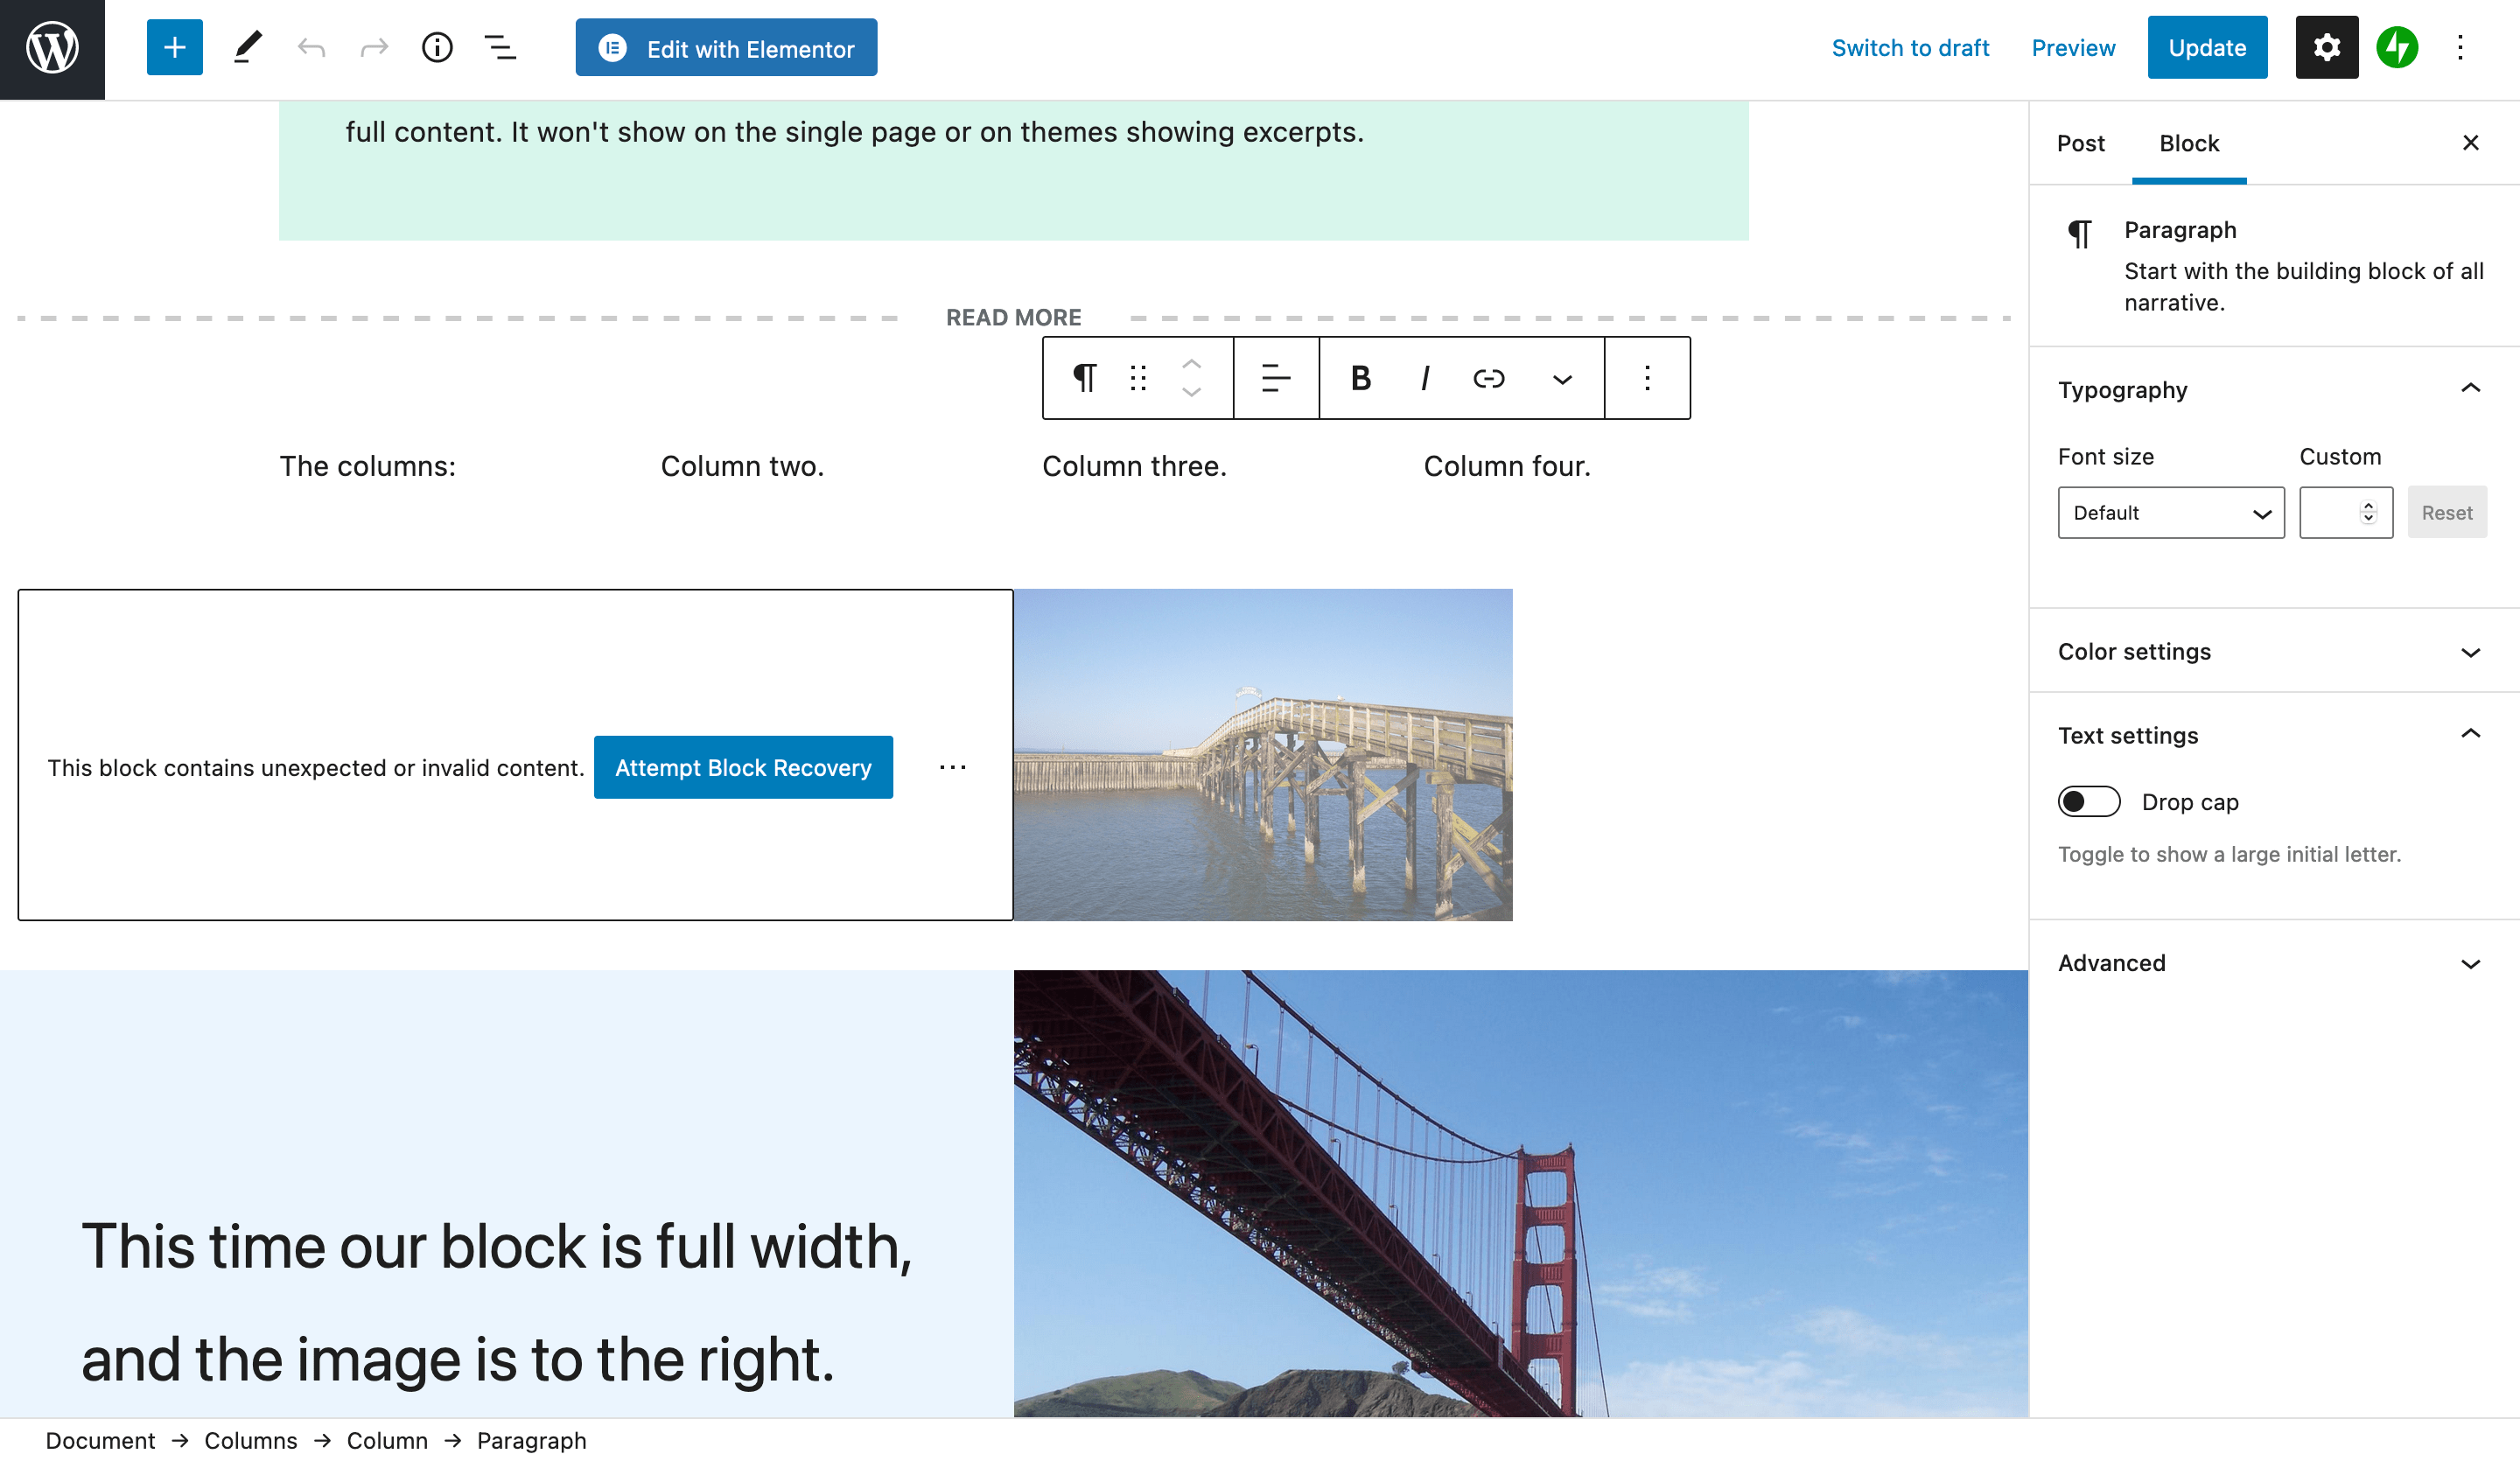Apply bold formatting in the block toolbar

pos(1359,378)
